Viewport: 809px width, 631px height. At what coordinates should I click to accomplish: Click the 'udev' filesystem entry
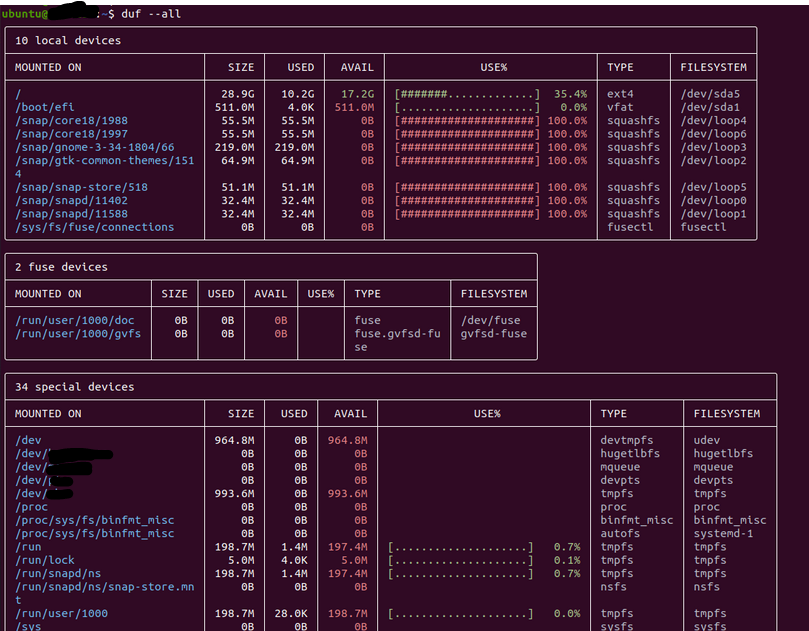(x=707, y=440)
